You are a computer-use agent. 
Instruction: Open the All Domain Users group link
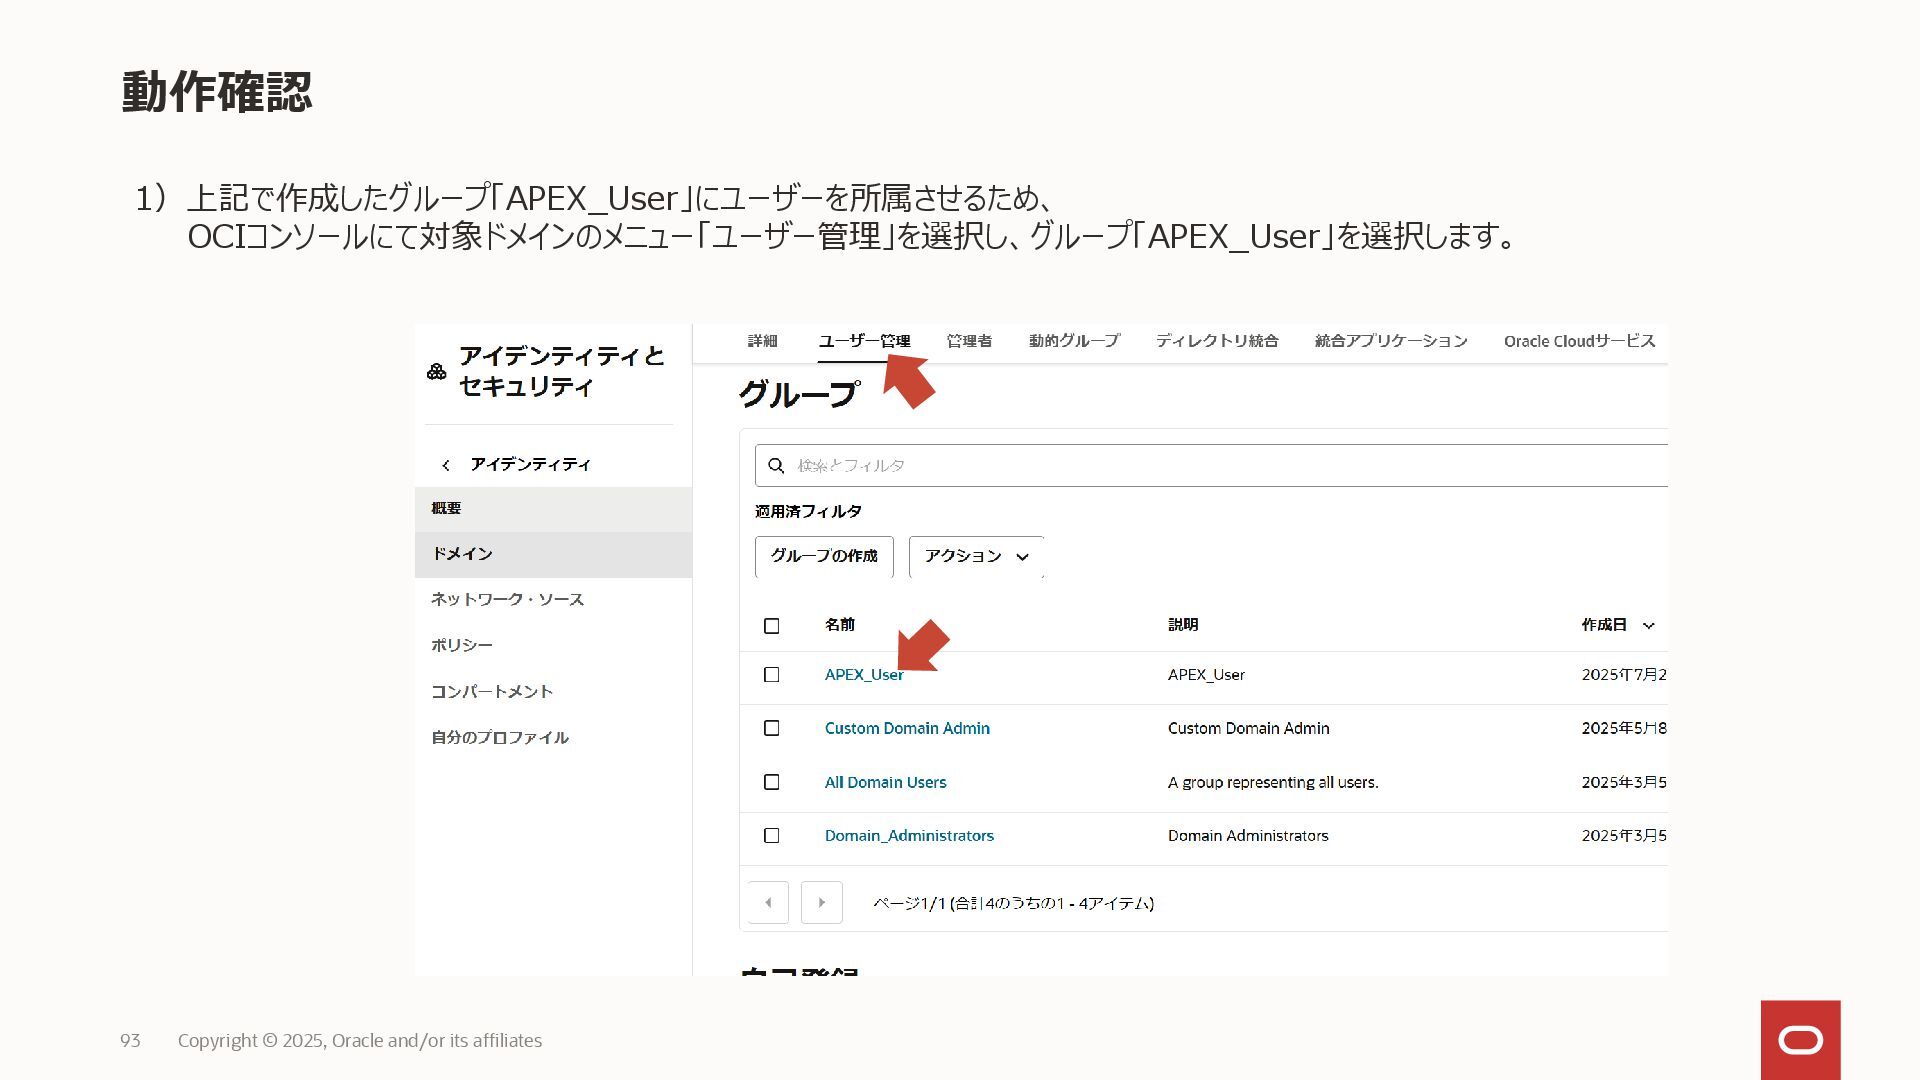(885, 782)
